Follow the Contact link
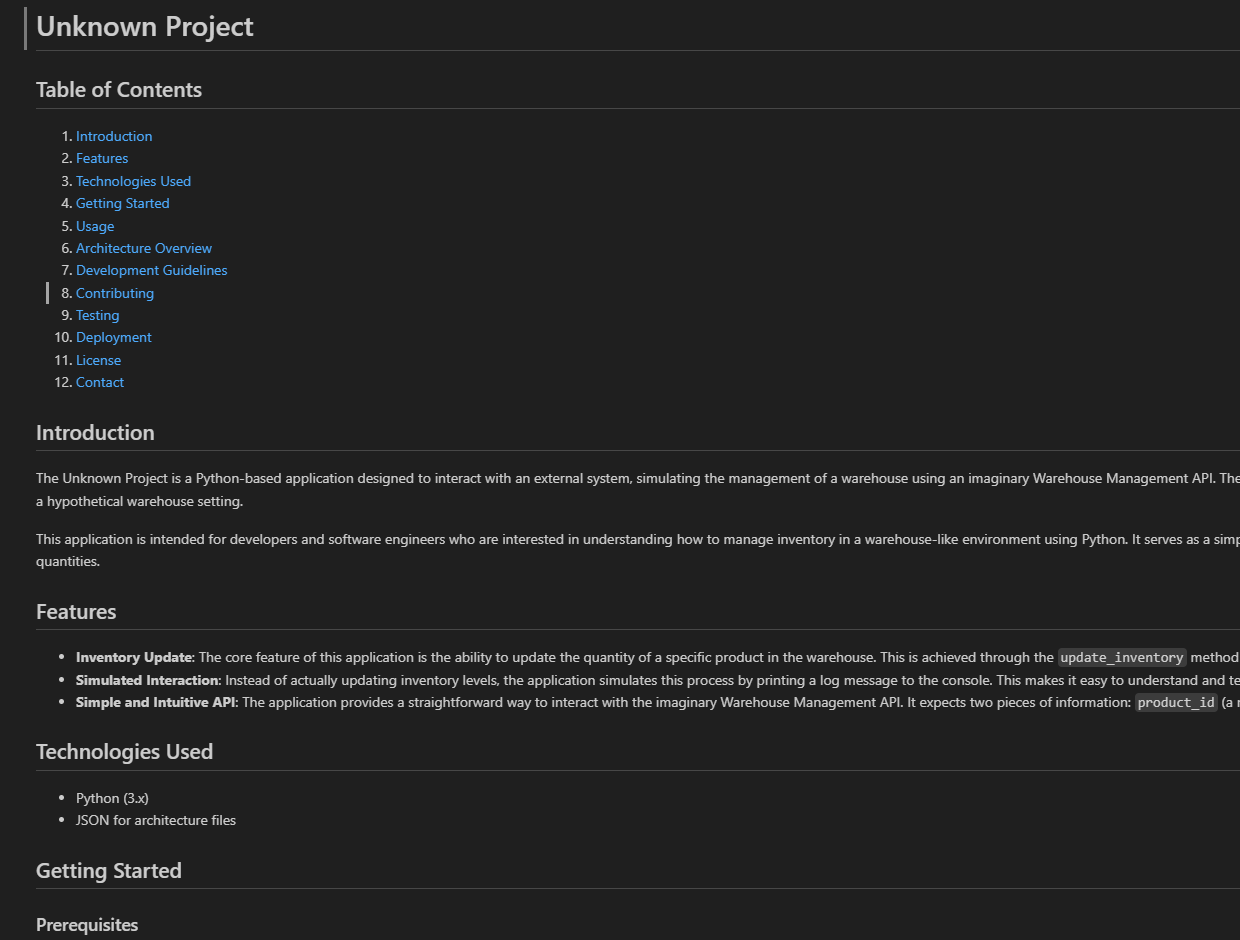Image resolution: width=1240 pixels, height=940 pixels. coord(100,382)
